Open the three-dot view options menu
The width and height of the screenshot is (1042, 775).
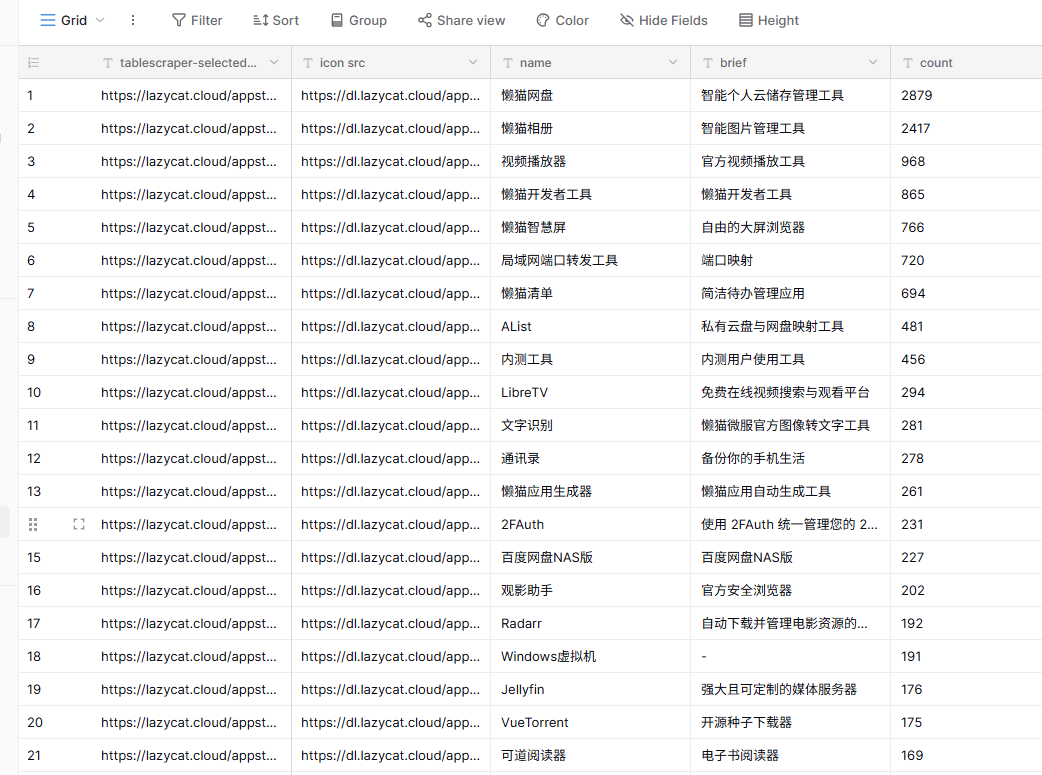click(x=133, y=21)
